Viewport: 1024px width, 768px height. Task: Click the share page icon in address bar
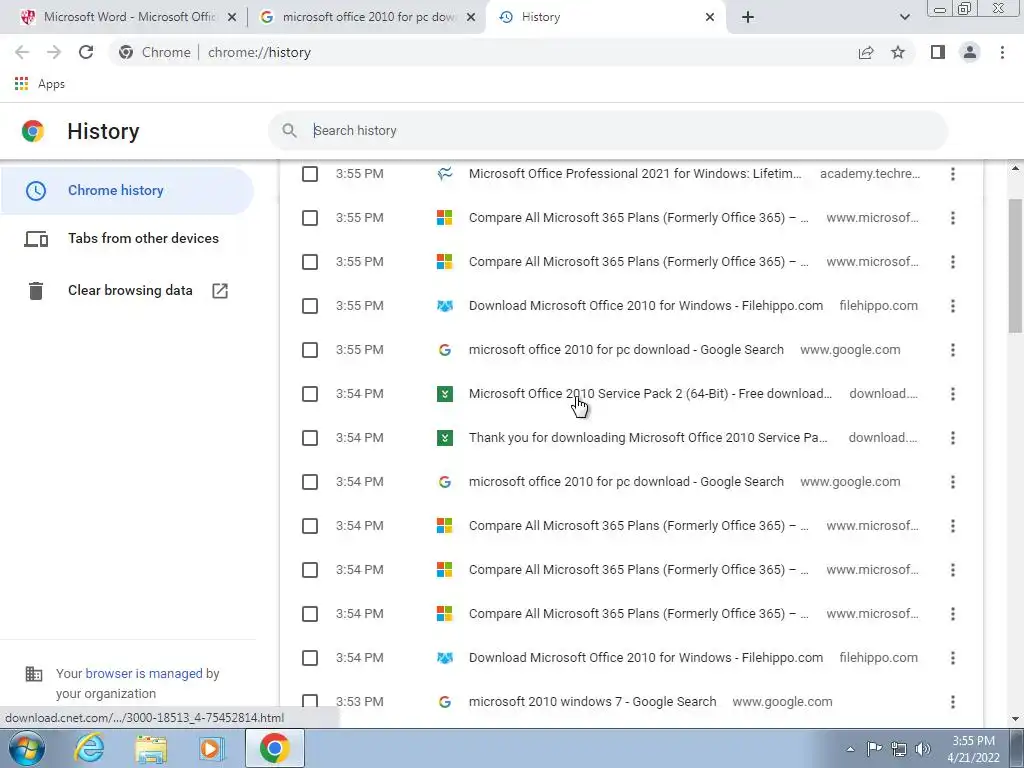[866, 52]
